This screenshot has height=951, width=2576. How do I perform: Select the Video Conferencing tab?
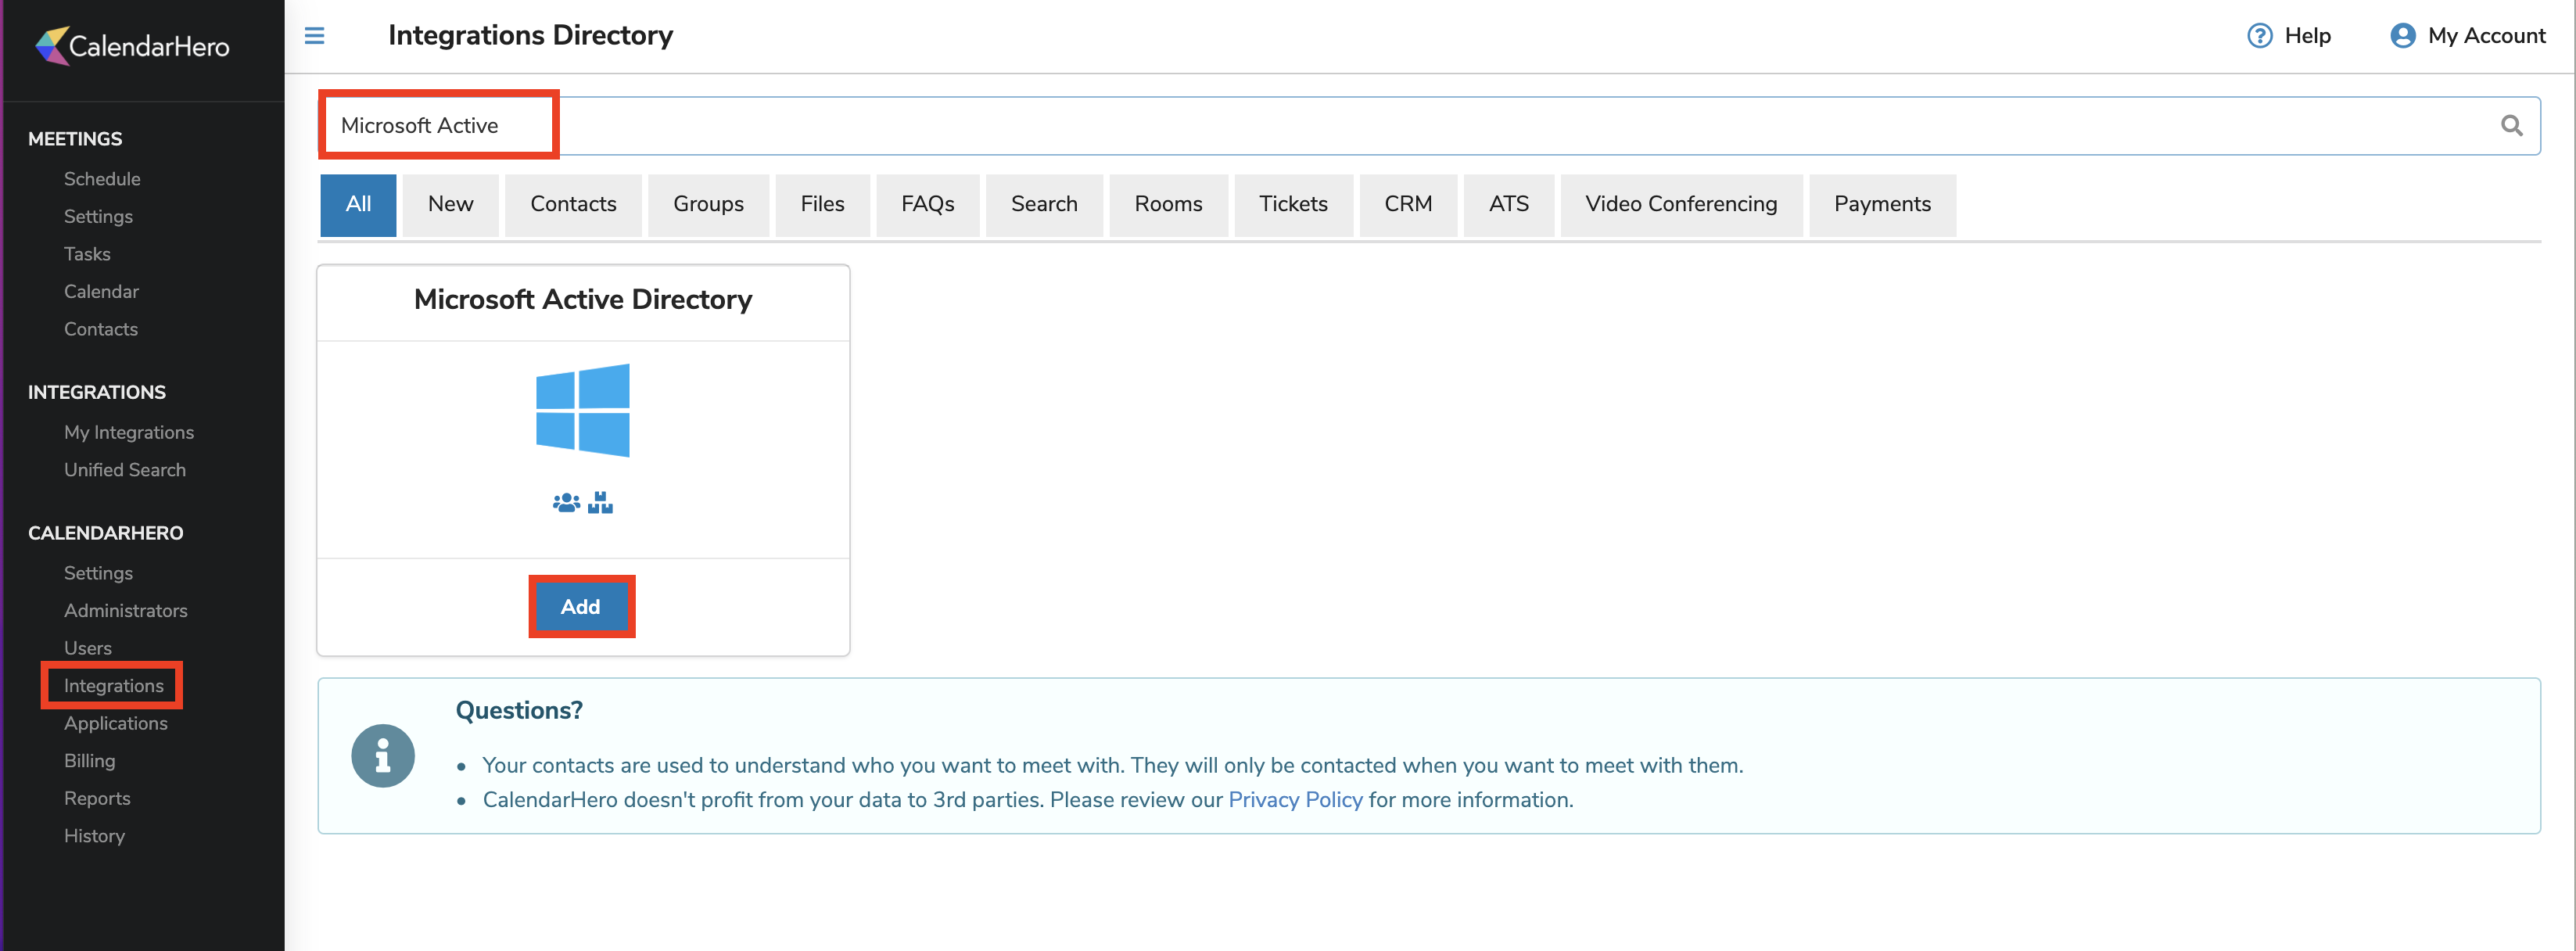(1680, 204)
